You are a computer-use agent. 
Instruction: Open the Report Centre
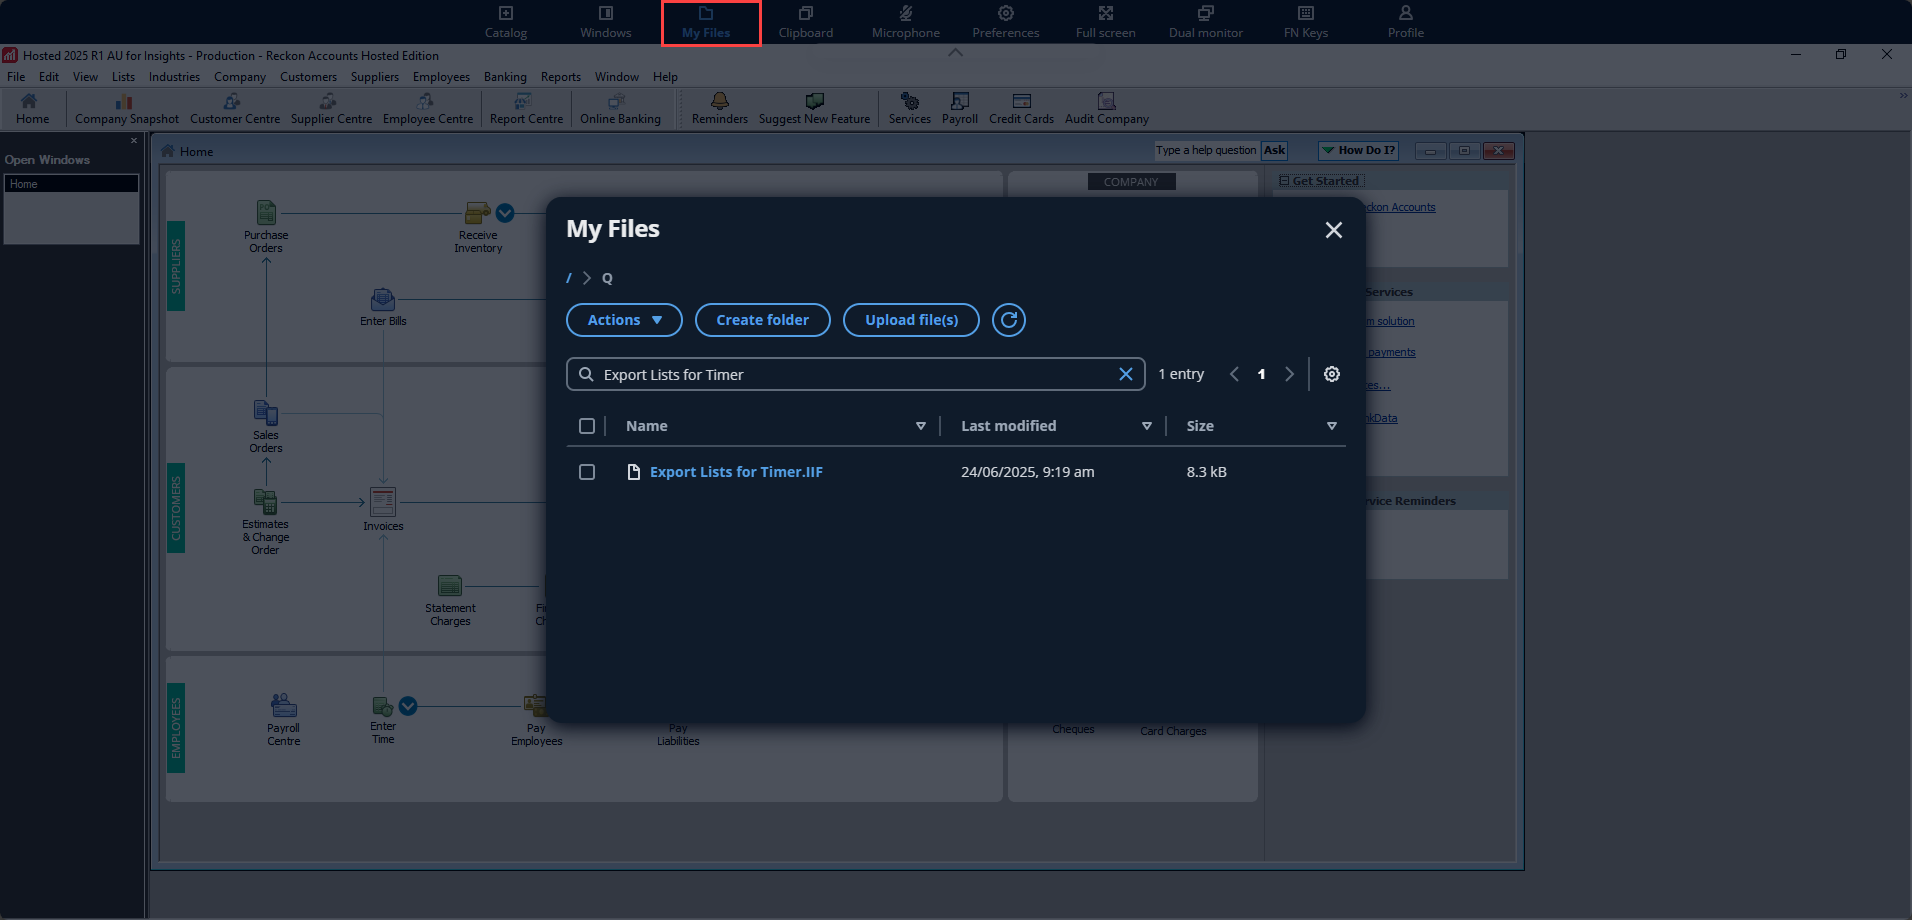pyautogui.click(x=526, y=109)
